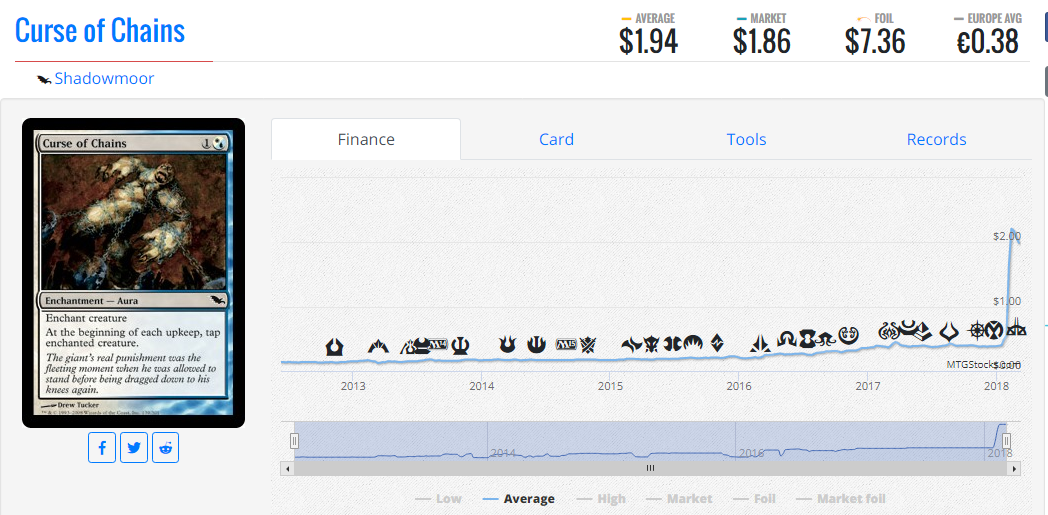The height and width of the screenshot is (515, 1048).
Task: Click the Iconic Masters circled-M symbol
Action: tap(995, 330)
